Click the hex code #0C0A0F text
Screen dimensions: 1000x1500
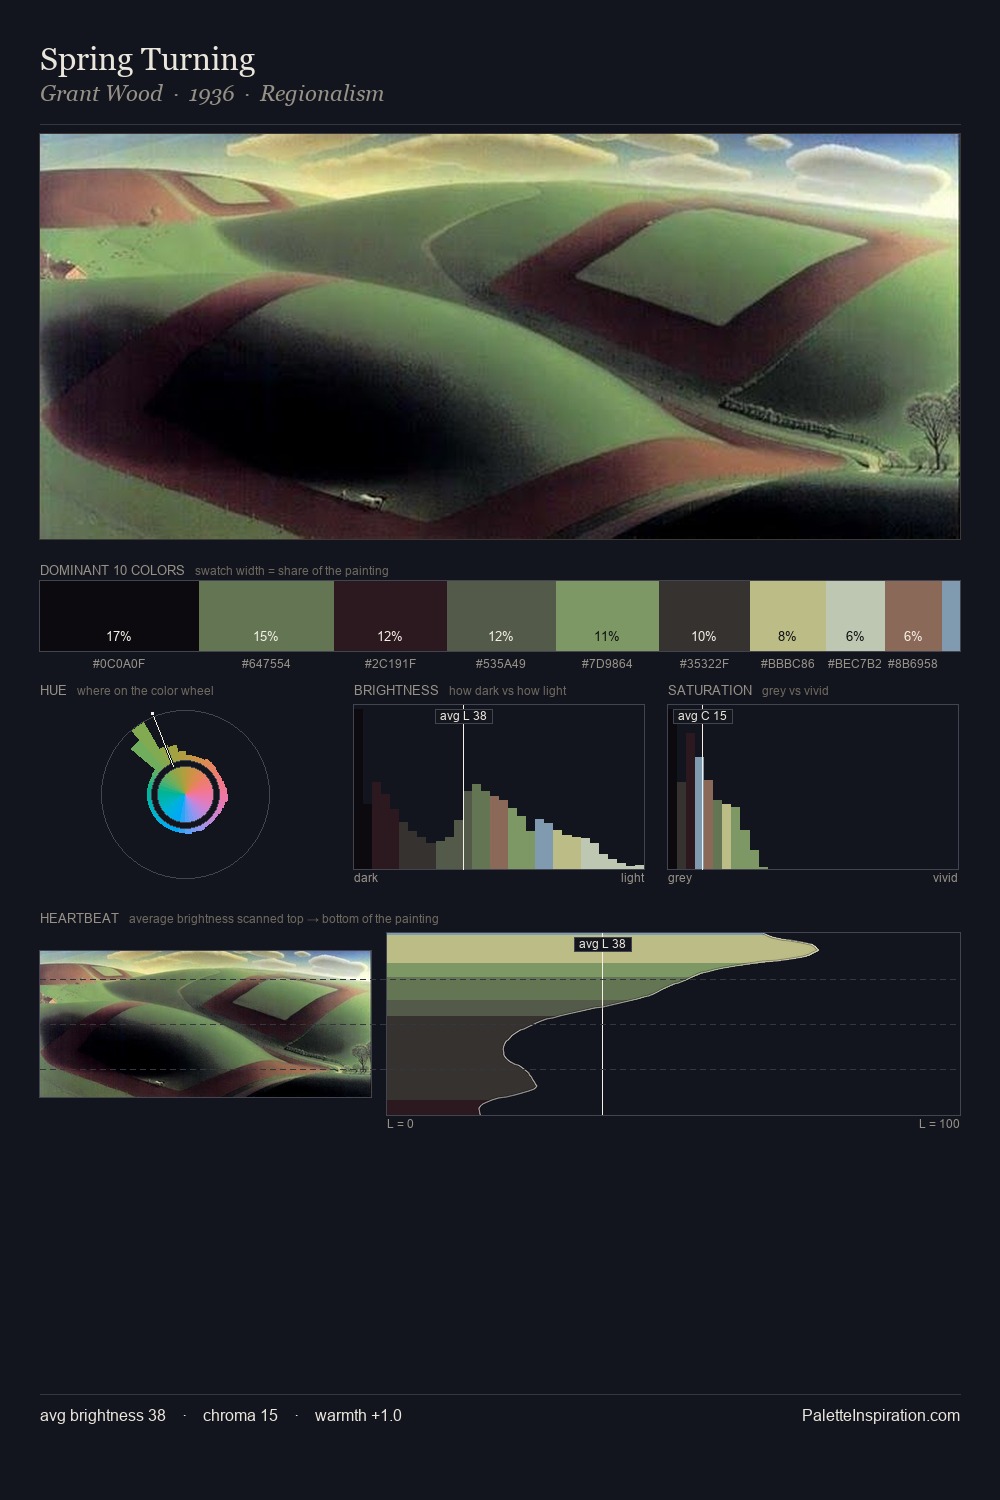(119, 663)
